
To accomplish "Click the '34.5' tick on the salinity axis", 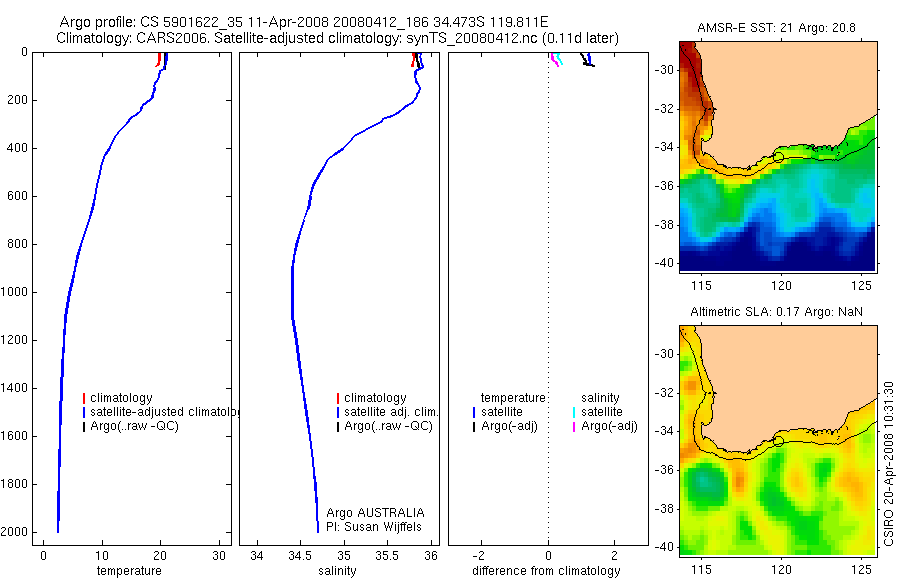I will coord(300,556).
